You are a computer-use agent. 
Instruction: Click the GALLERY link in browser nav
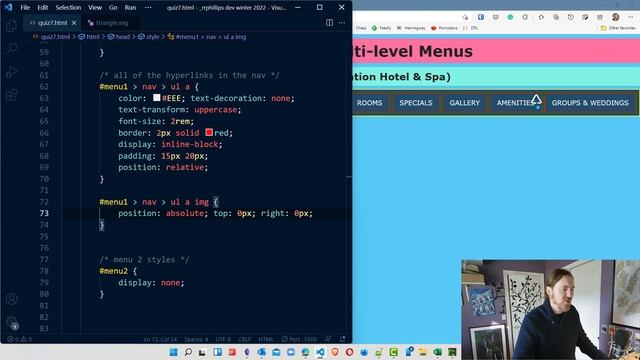coord(464,103)
